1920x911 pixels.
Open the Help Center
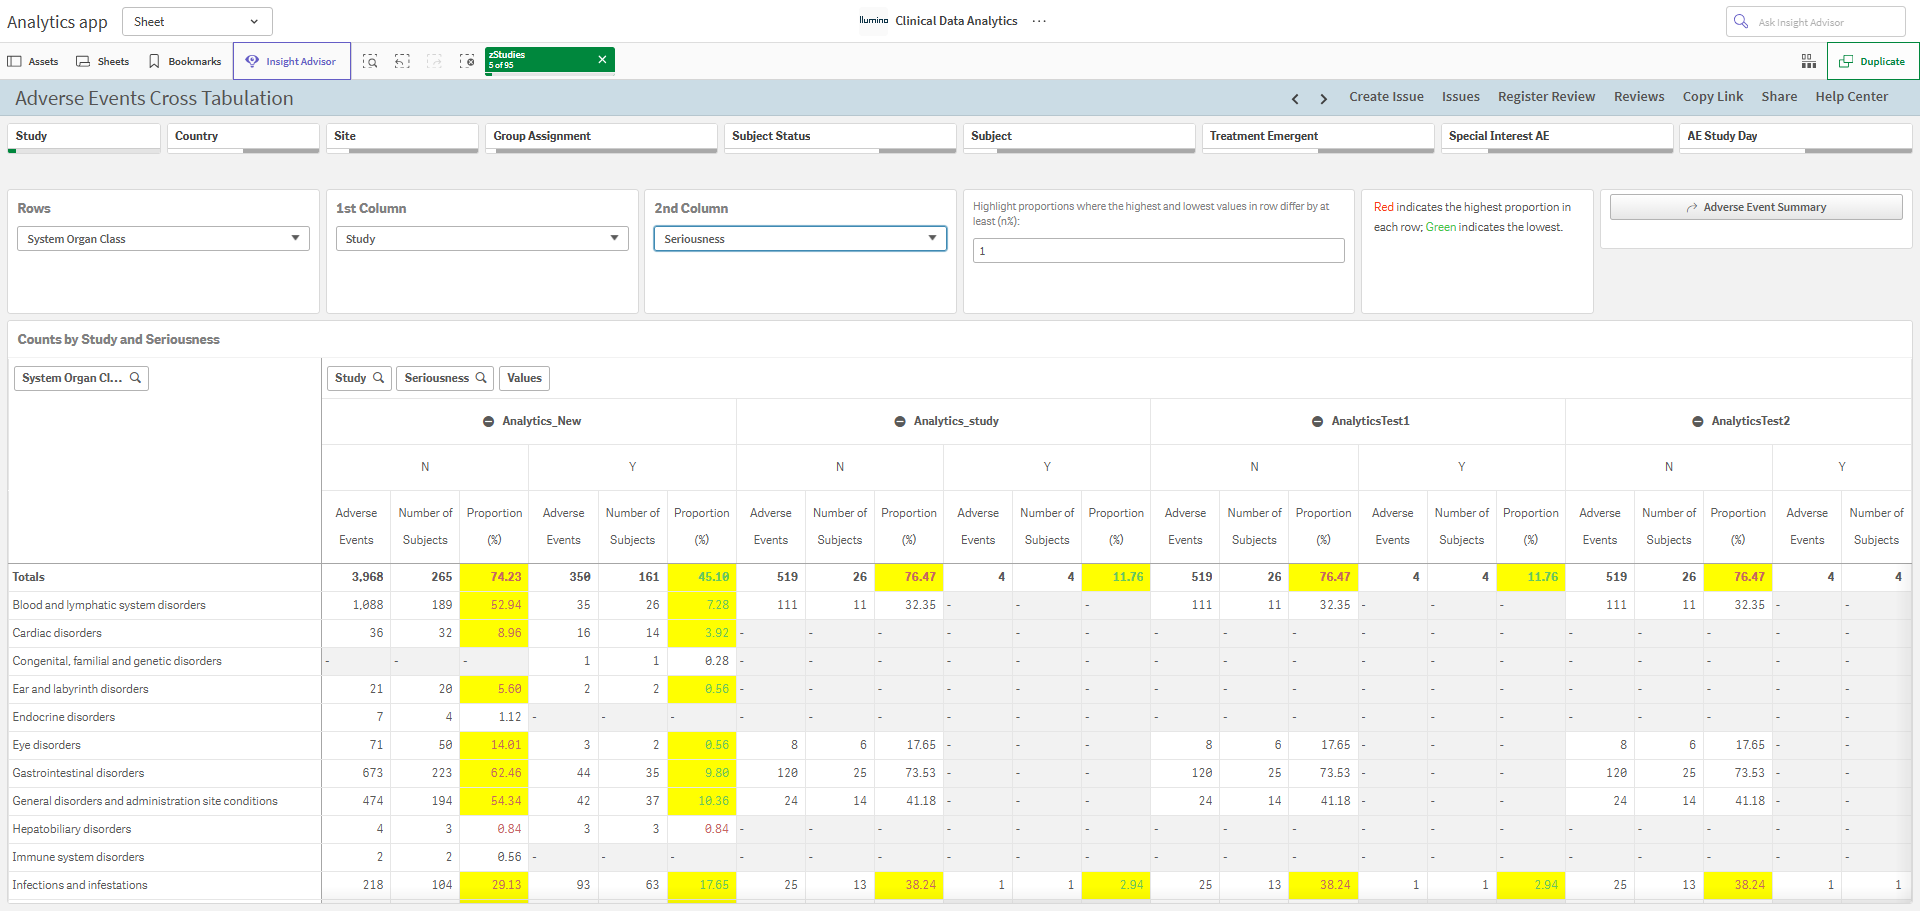(1851, 97)
